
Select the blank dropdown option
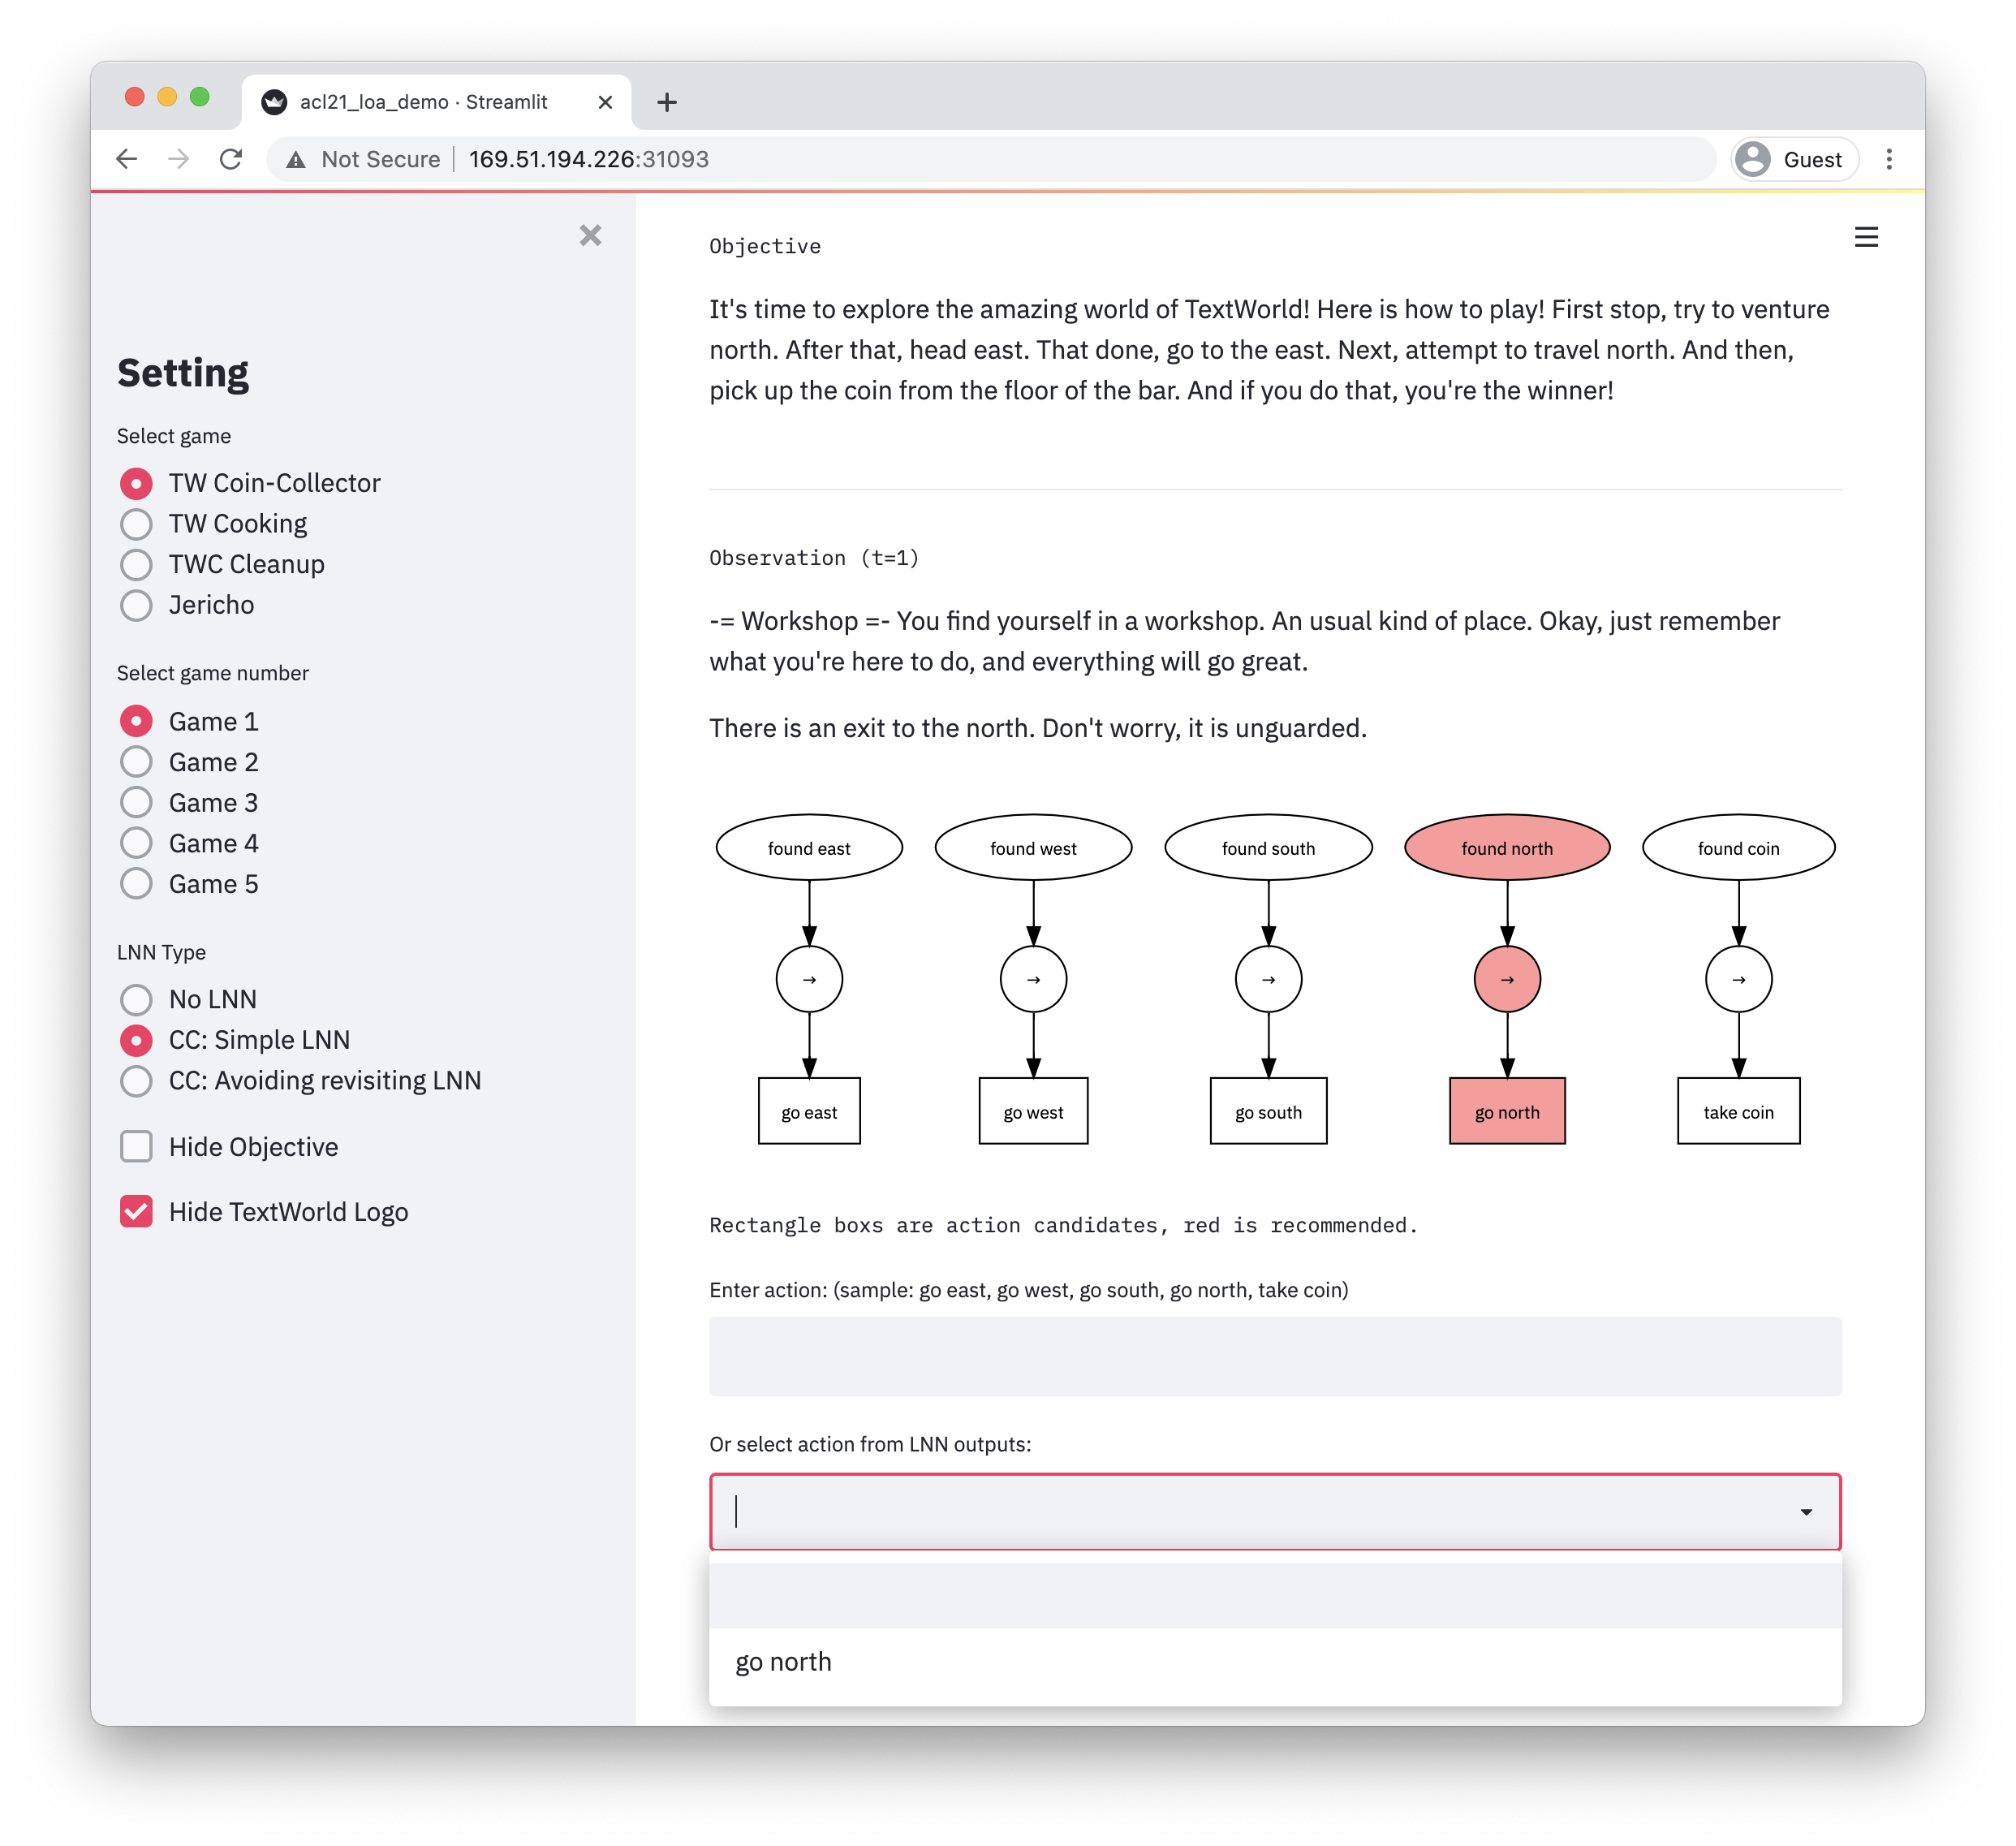(1274, 1597)
